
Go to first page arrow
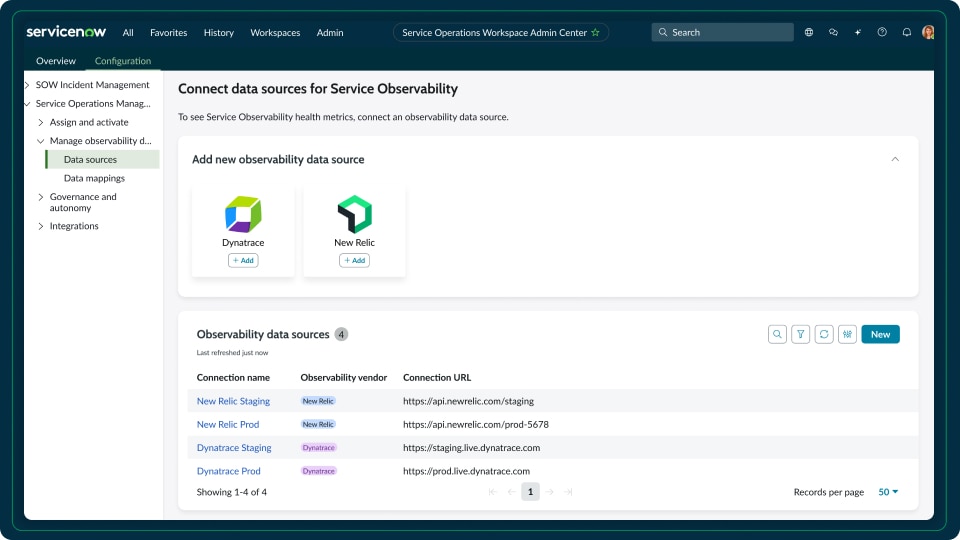coord(493,492)
